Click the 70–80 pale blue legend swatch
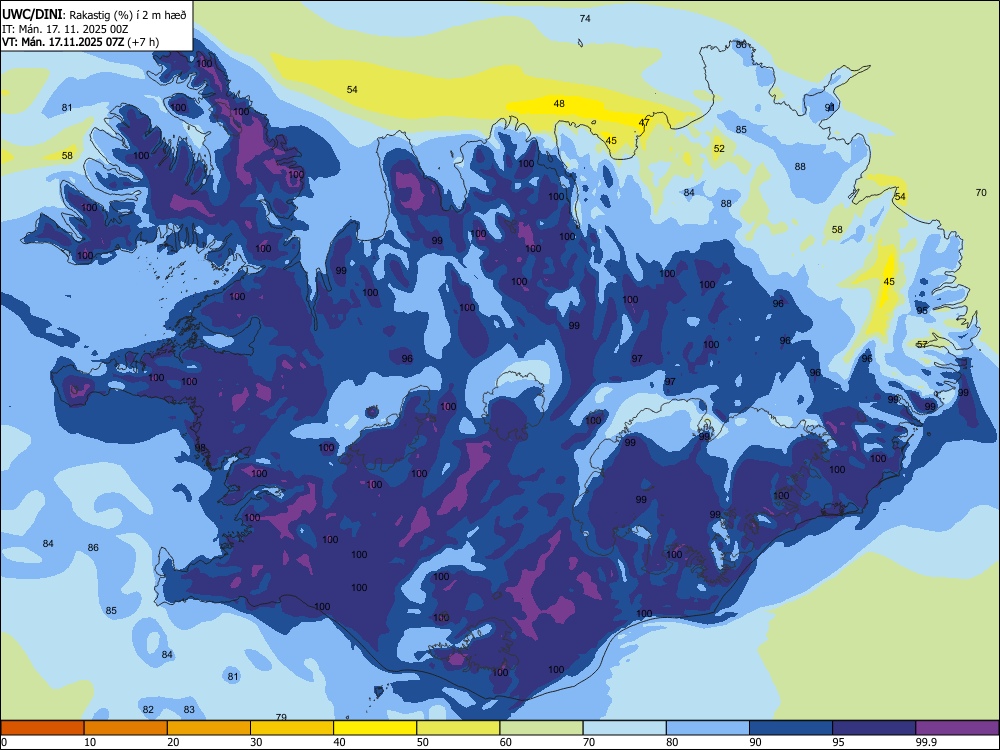The width and height of the screenshot is (1000, 750). tap(624, 728)
